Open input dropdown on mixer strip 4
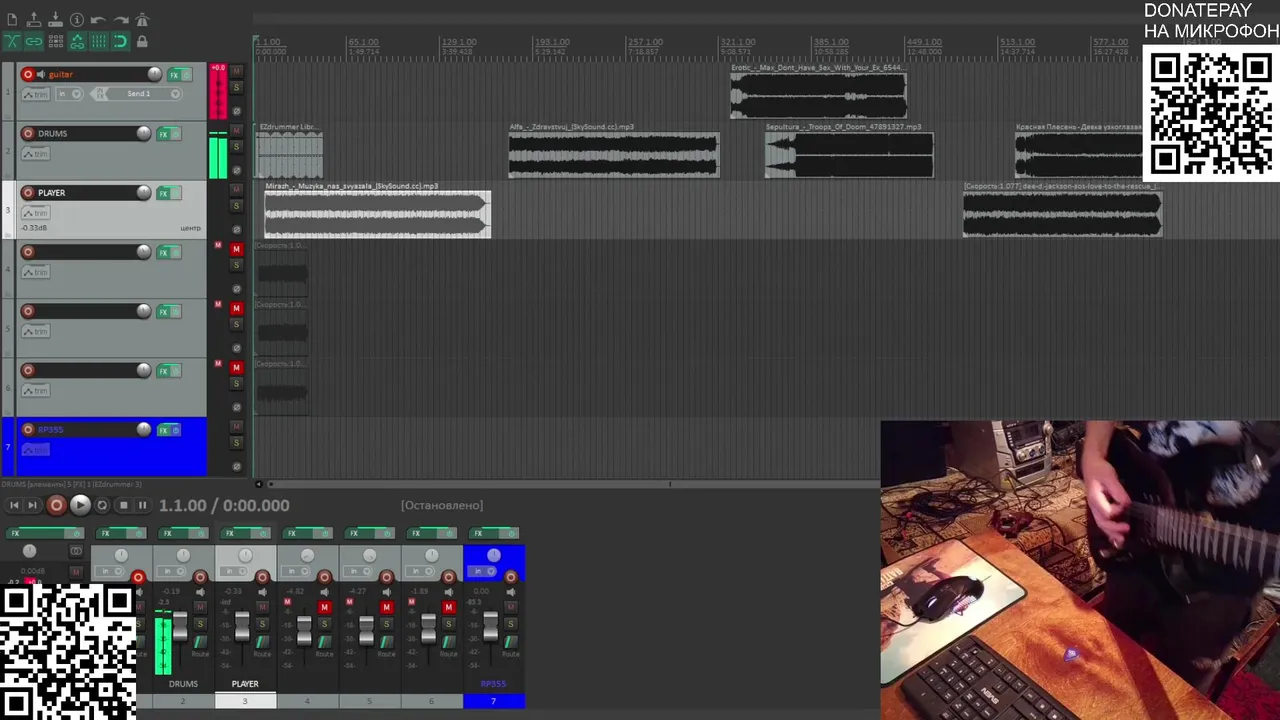The width and height of the screenshot is (1280, 720). pos(297,571)
